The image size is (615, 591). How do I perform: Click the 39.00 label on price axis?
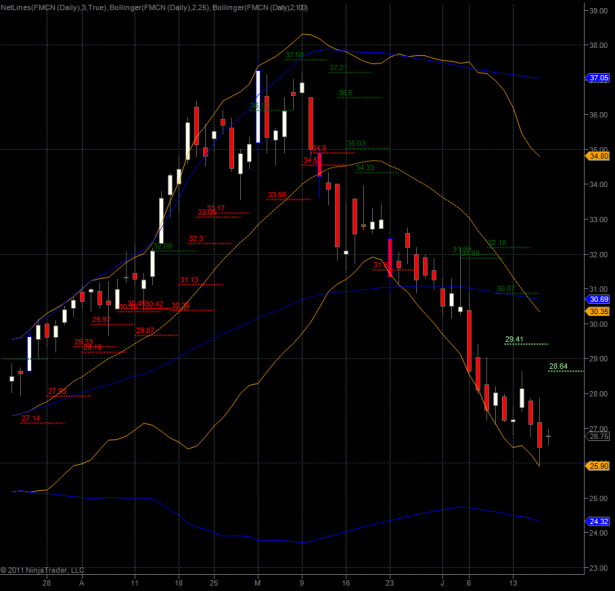[x=598, y=11]
